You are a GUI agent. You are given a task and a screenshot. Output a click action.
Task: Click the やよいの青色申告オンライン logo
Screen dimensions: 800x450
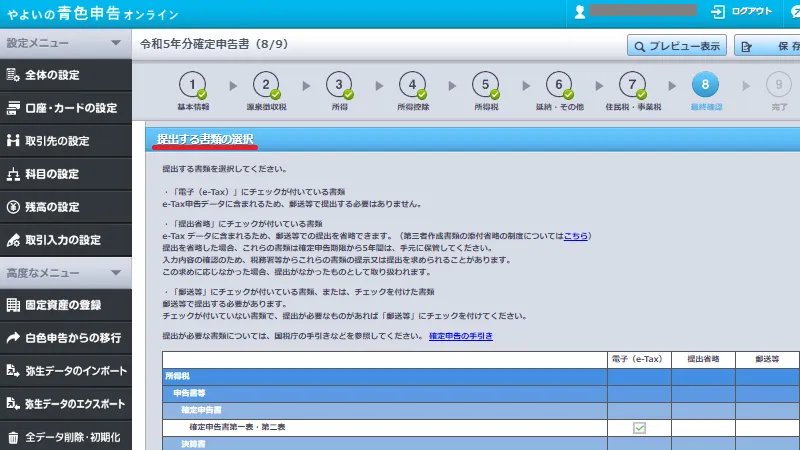[92, 13]
